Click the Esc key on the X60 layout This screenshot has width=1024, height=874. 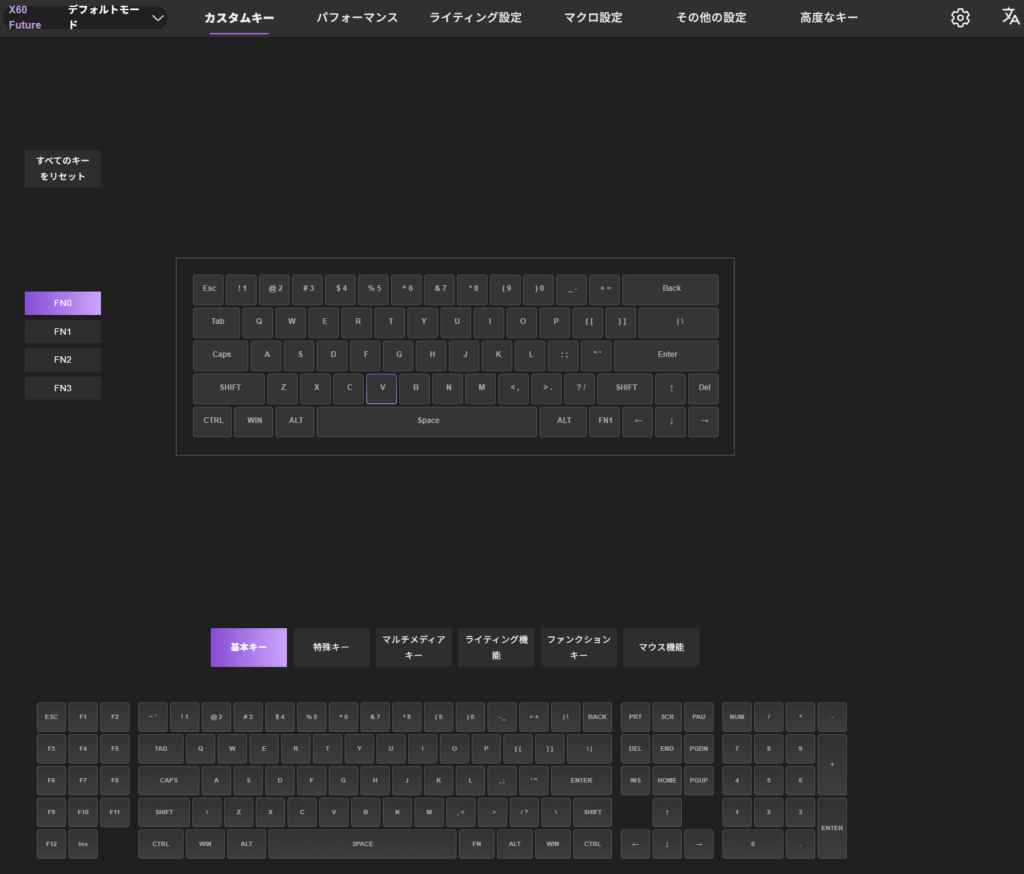point(208,289)
